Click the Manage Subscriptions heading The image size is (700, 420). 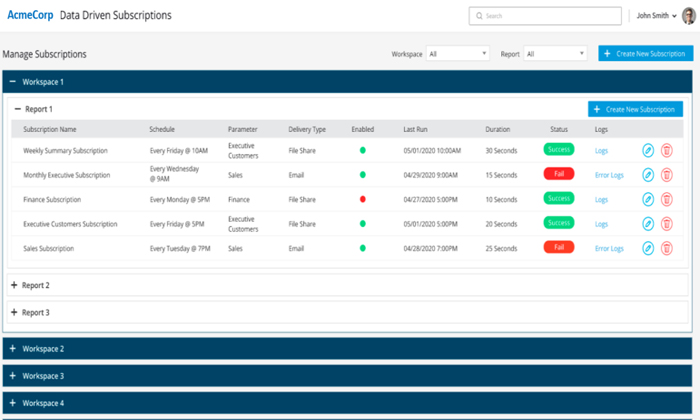pyautogui.click(x=44, y=54)
